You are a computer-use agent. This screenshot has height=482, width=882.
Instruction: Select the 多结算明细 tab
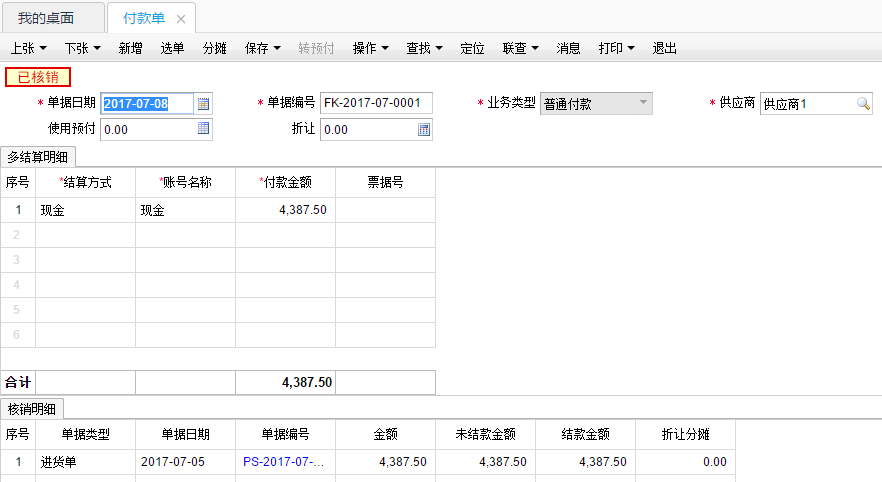coord(38,157)
